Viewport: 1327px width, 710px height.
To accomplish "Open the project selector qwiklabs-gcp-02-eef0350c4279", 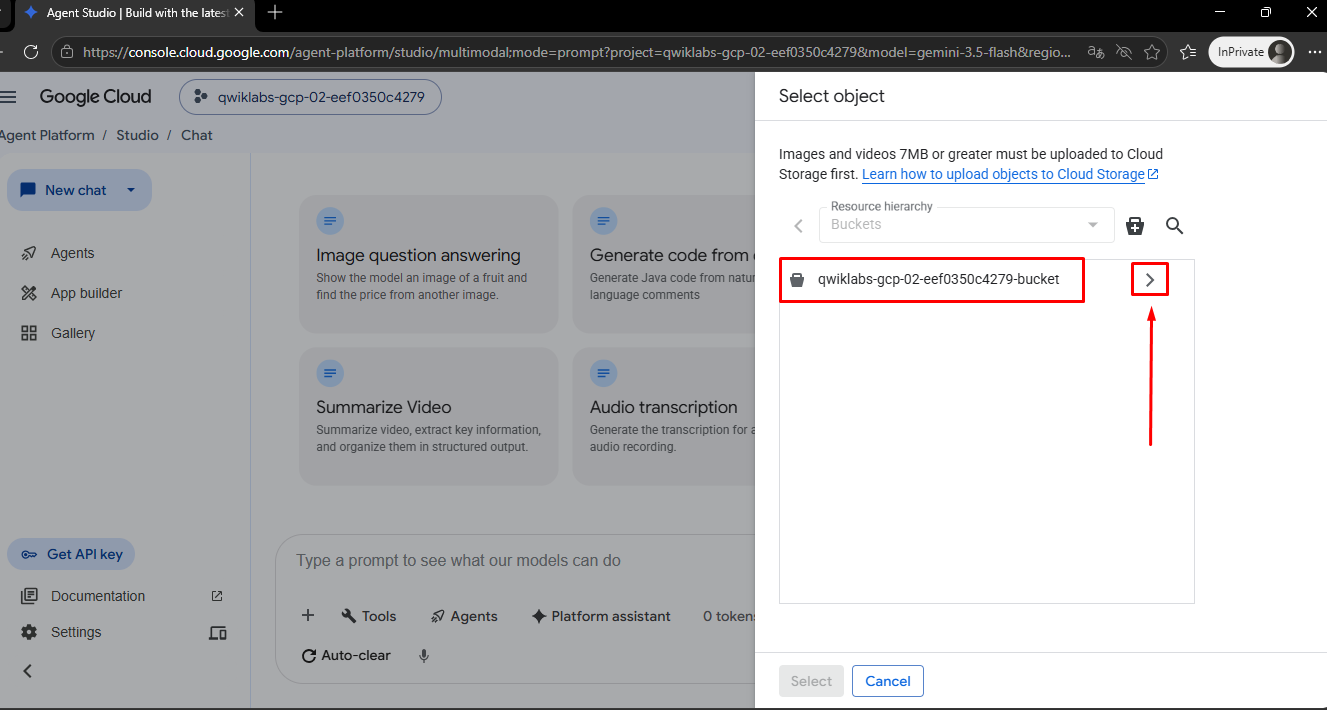I will [310, 97].
